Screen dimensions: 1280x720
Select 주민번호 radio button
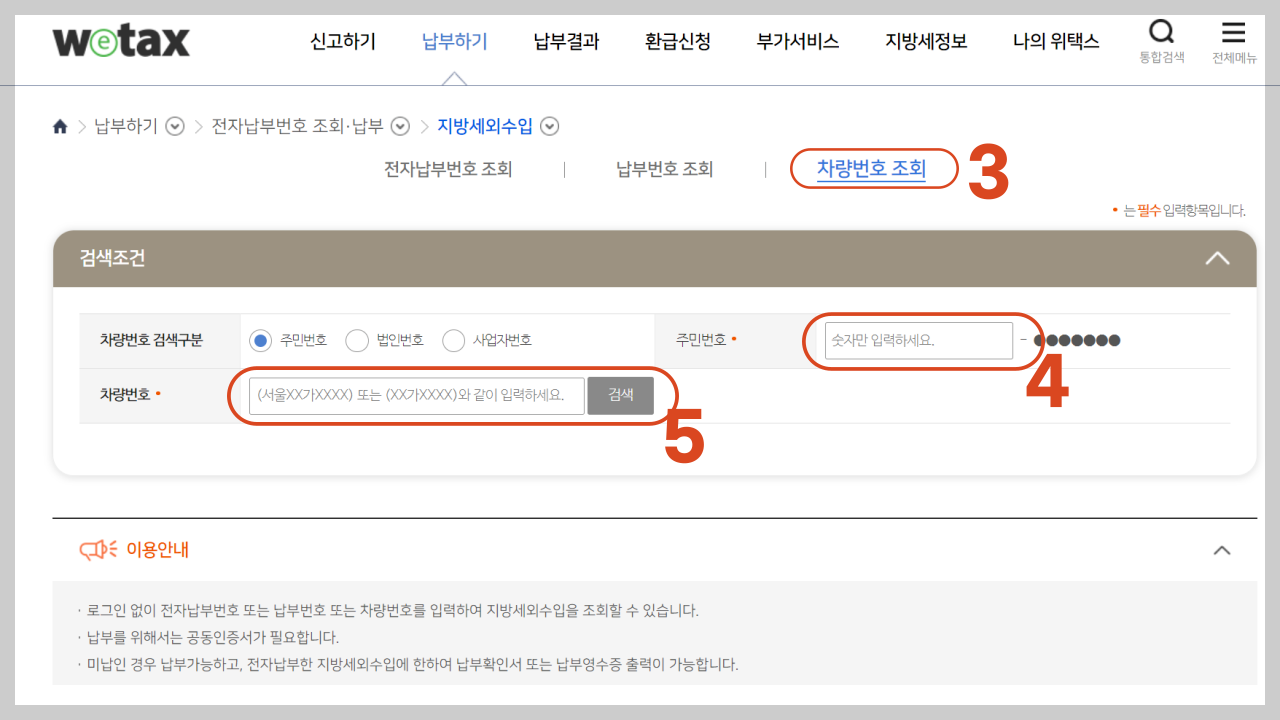(260, 340)
